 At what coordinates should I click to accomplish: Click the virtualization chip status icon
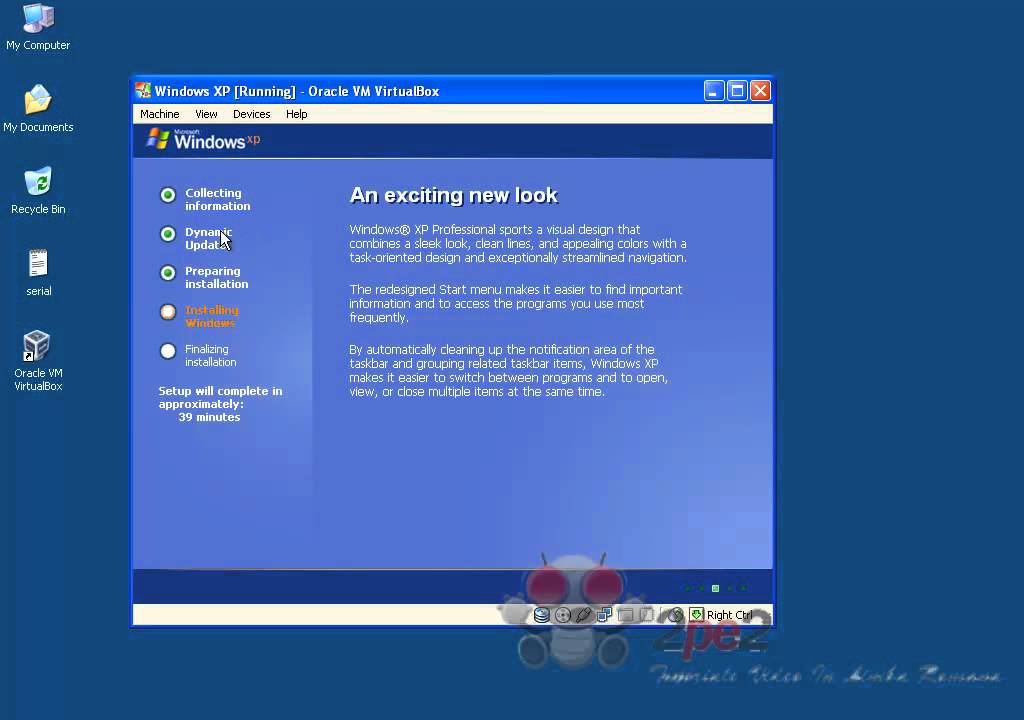tap(647, 615)
